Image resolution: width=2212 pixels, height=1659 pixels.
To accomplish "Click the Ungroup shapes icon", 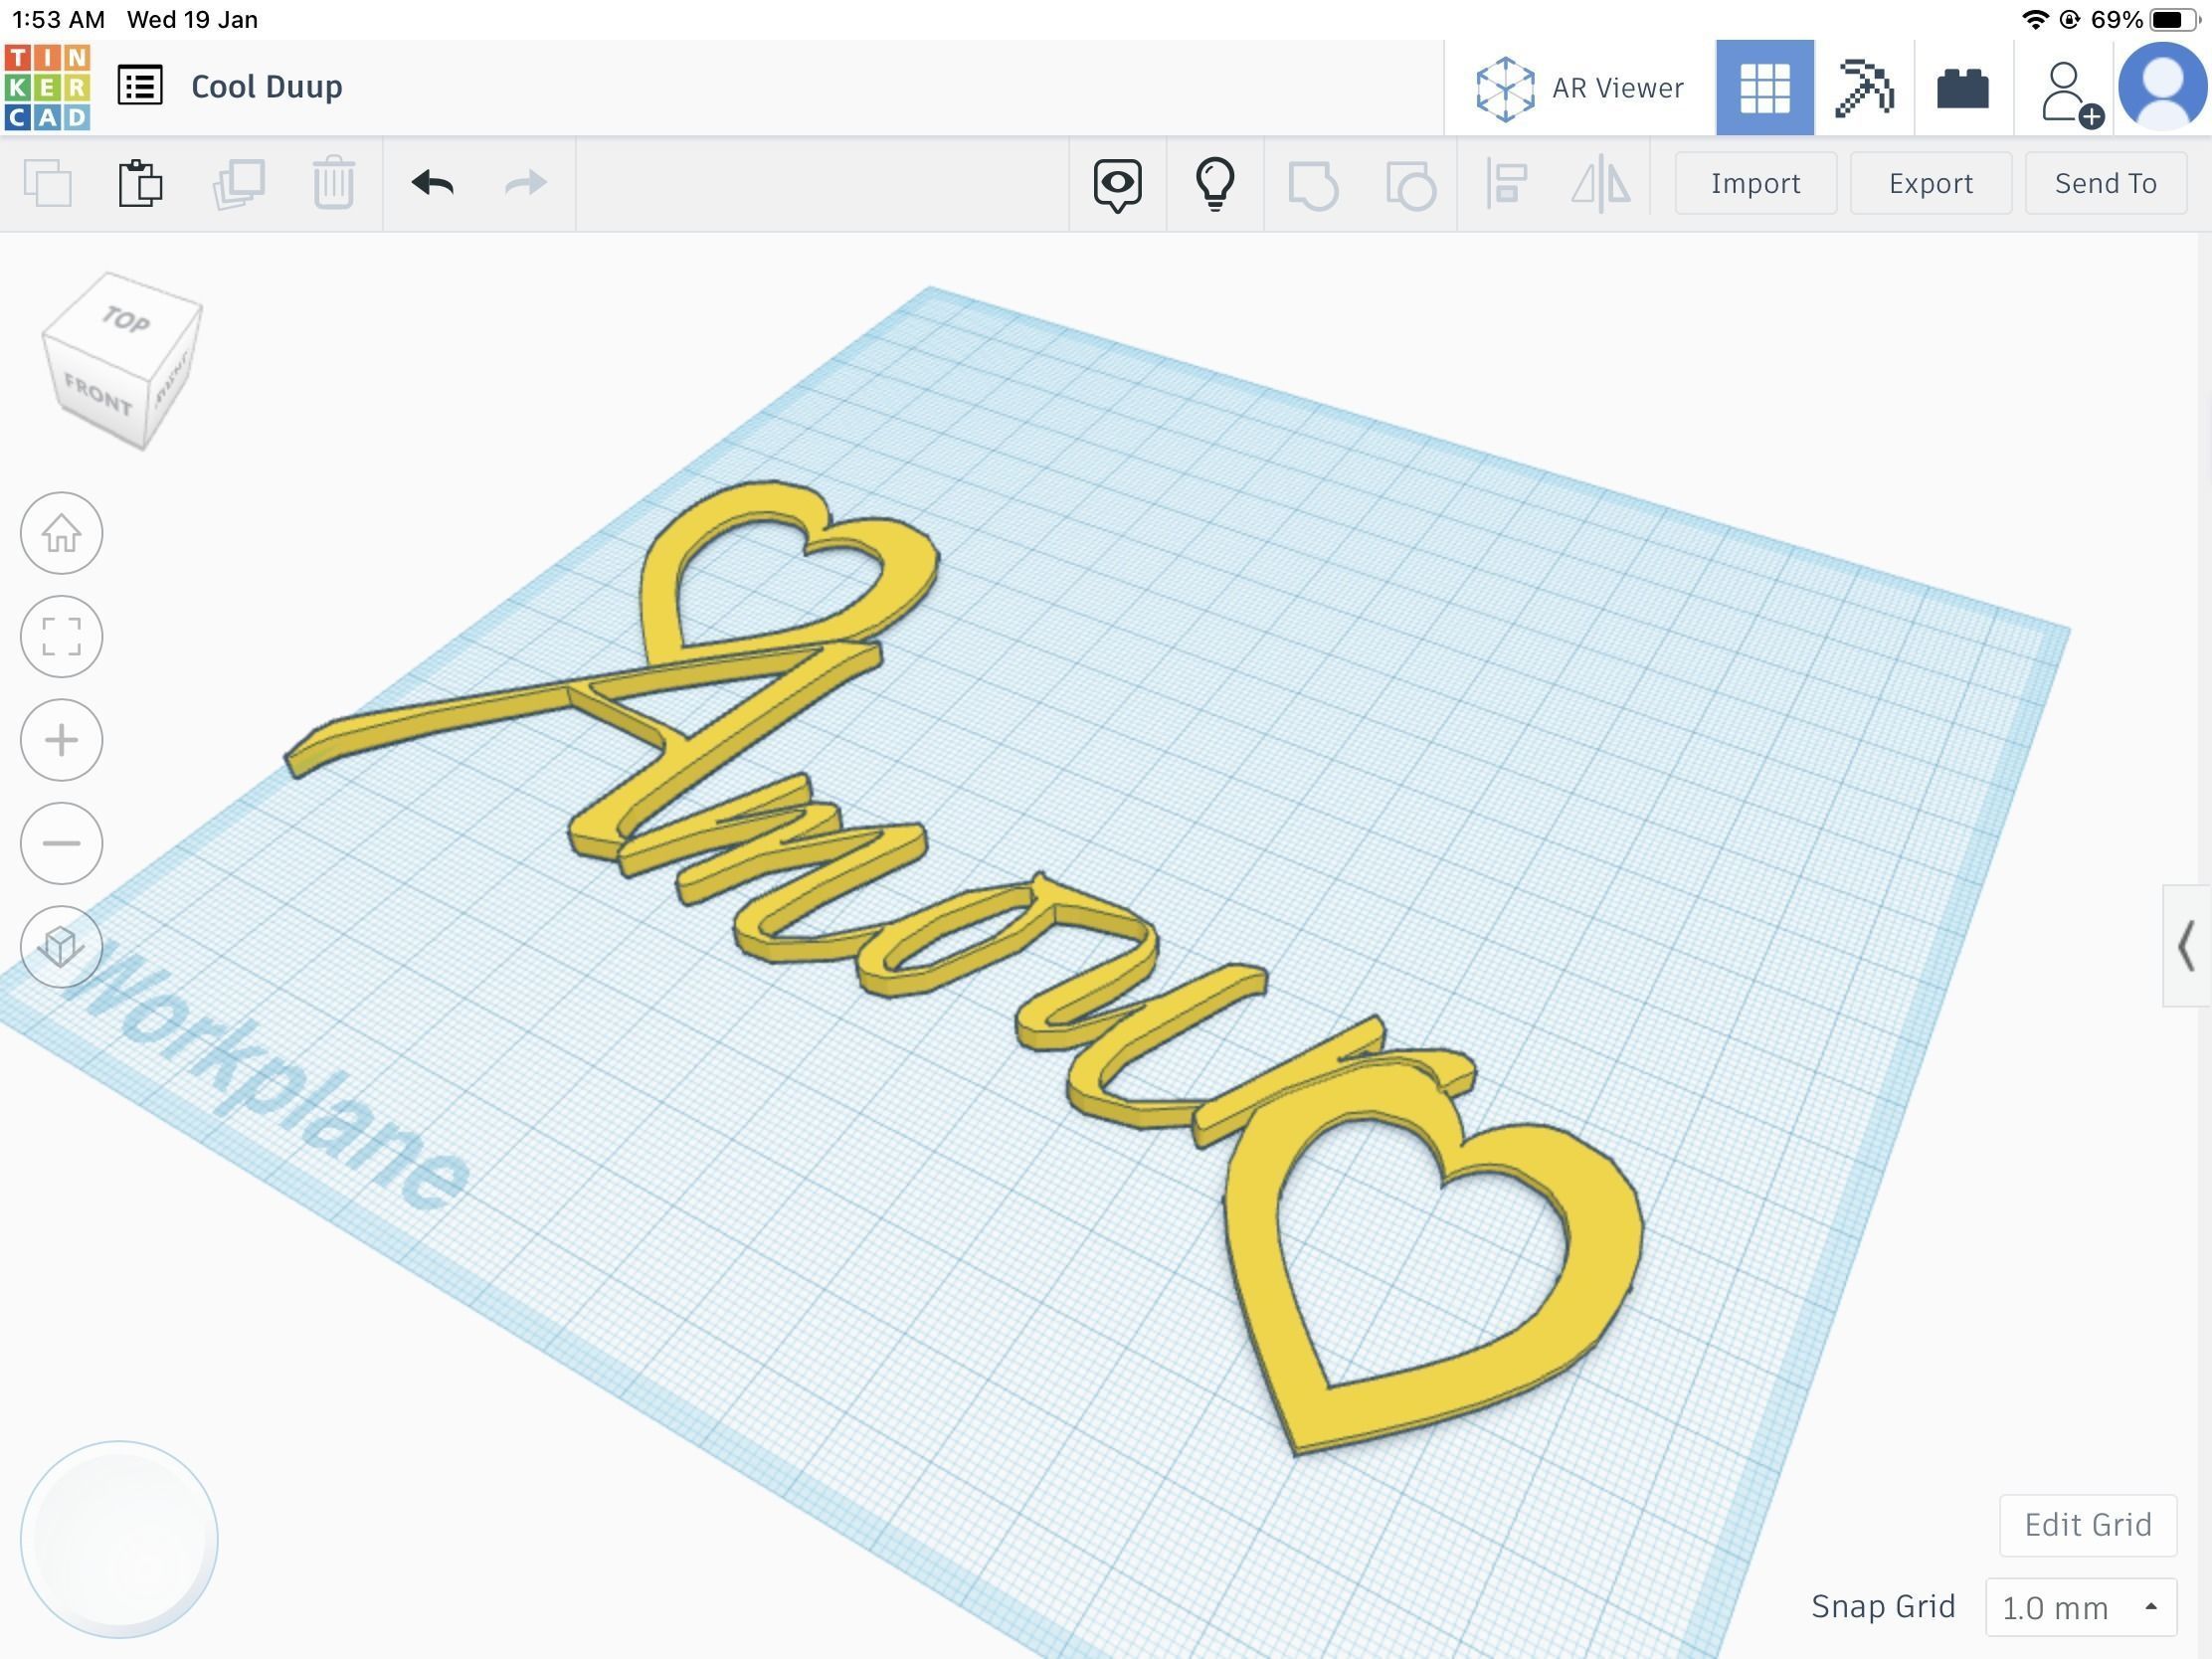I will 1411,185.
